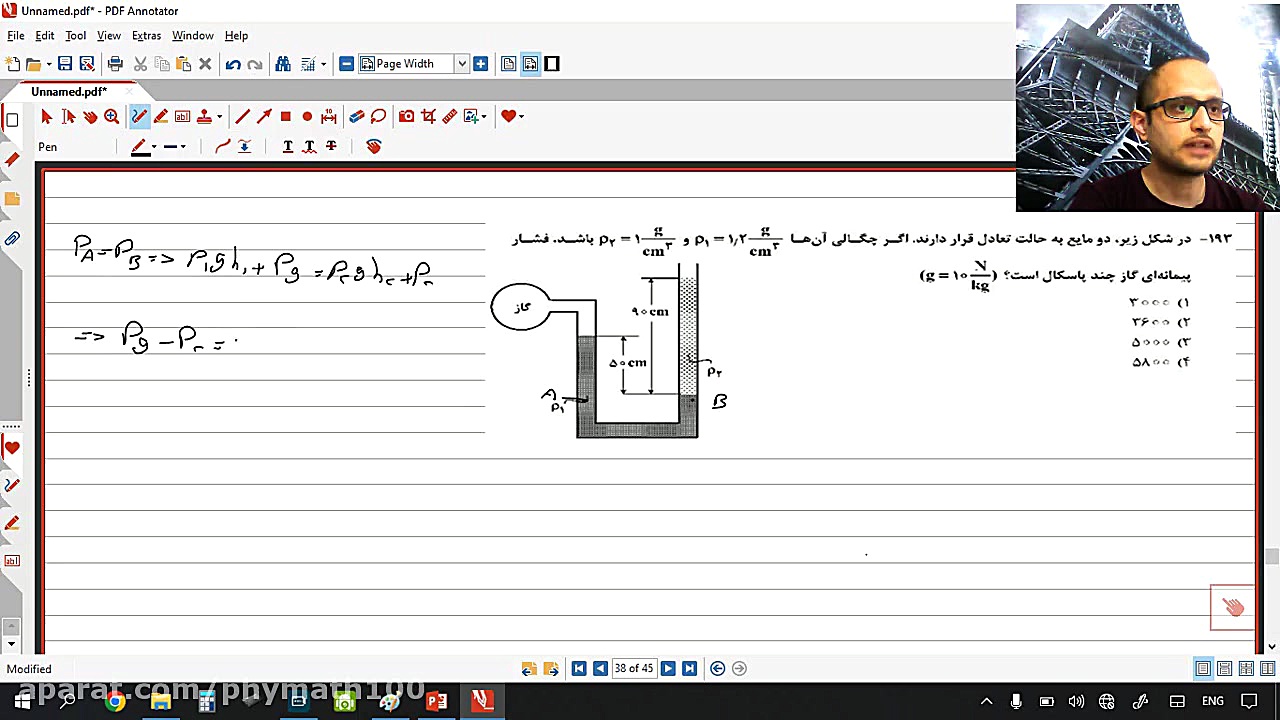Open the Page Width zoom dropdown
The width and height of the screenshot is (1280, 720).
point(462,64)
